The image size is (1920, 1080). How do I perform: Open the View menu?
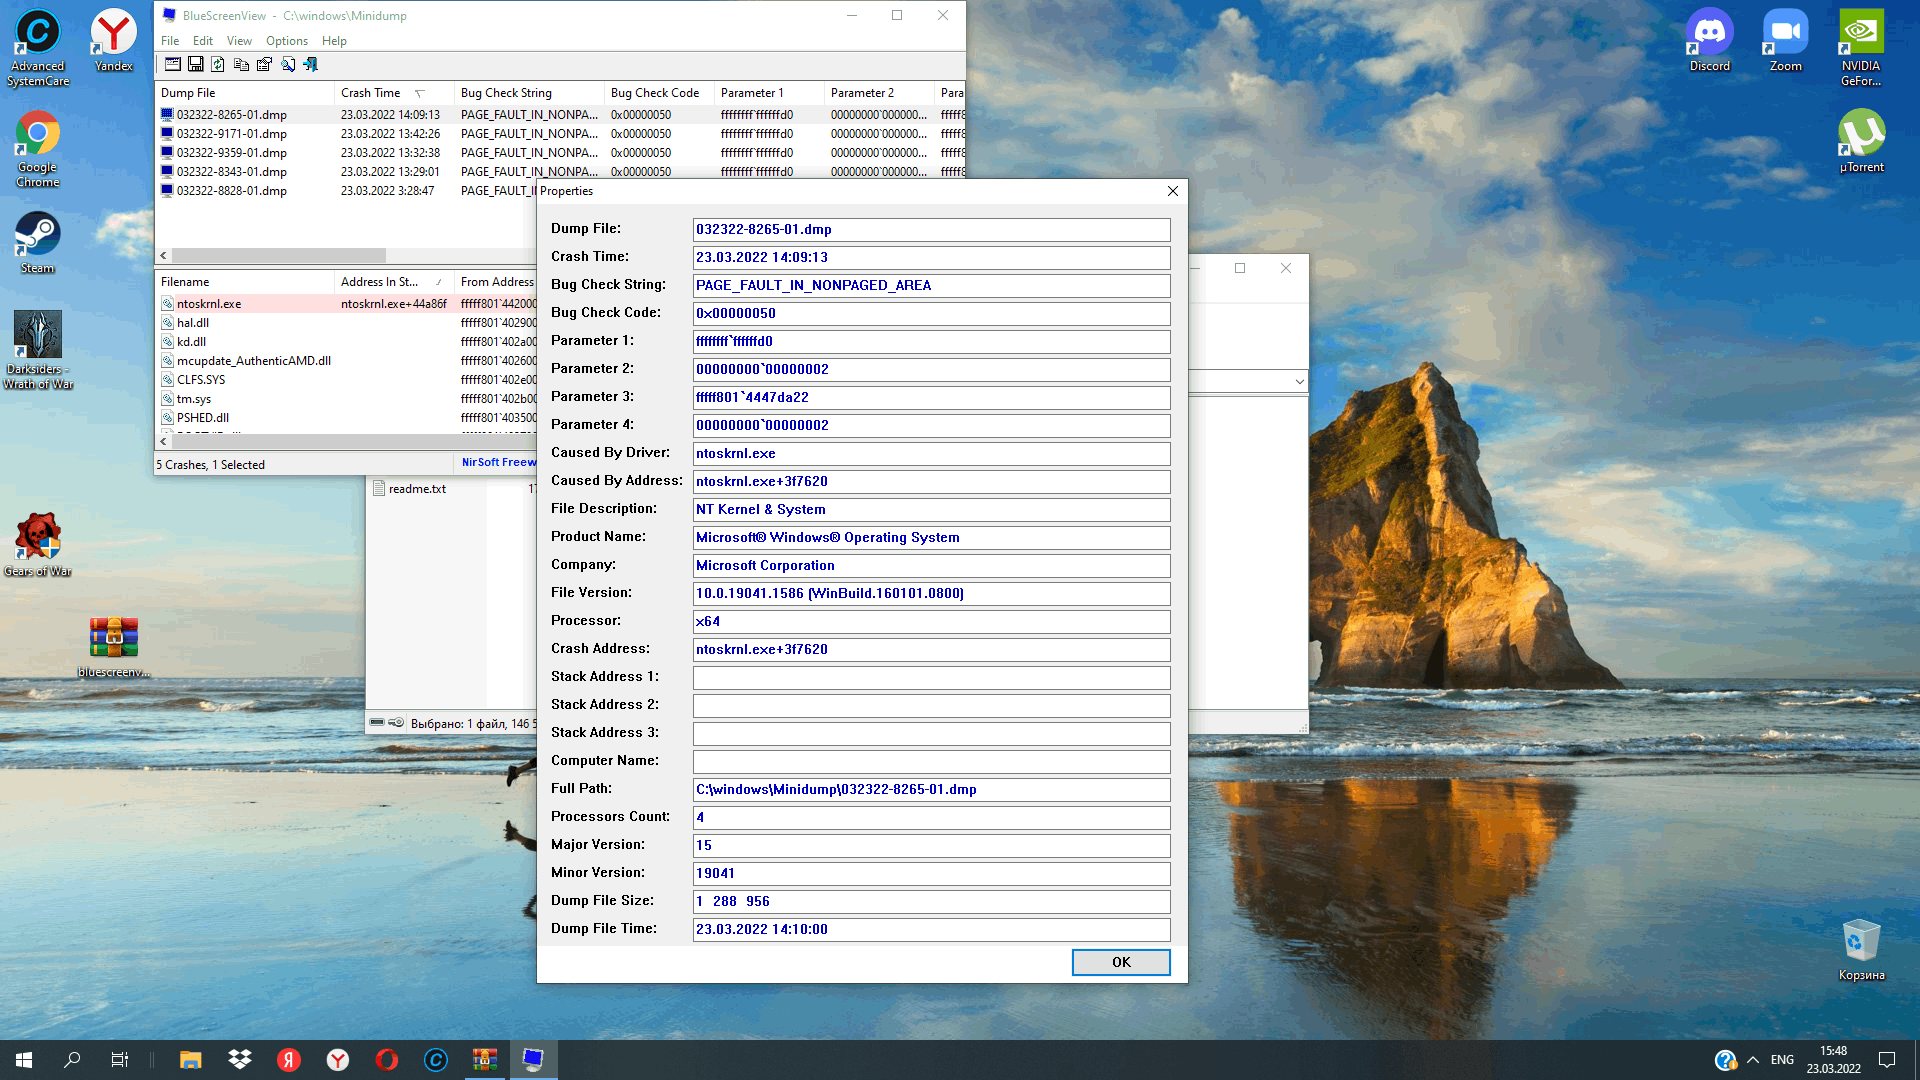[239, 41]
